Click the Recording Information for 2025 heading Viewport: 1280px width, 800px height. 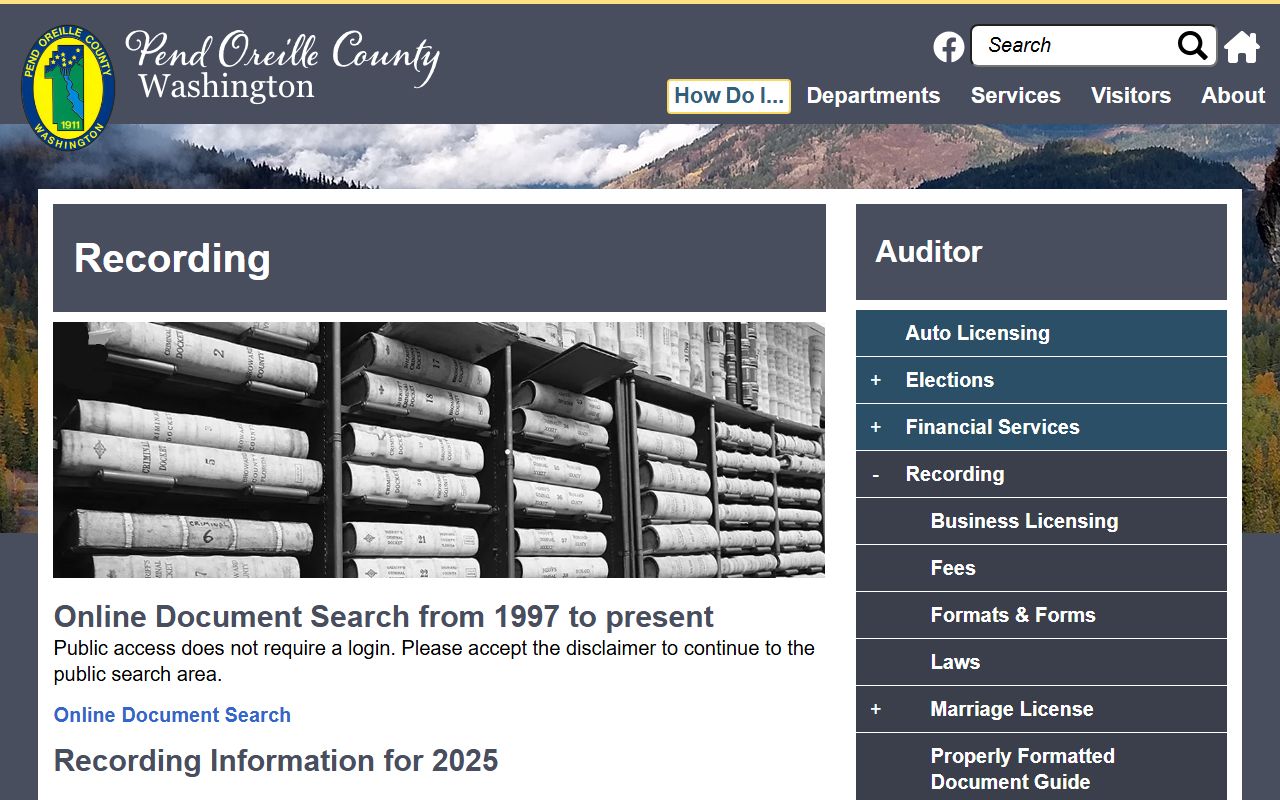tap(276, 761)
